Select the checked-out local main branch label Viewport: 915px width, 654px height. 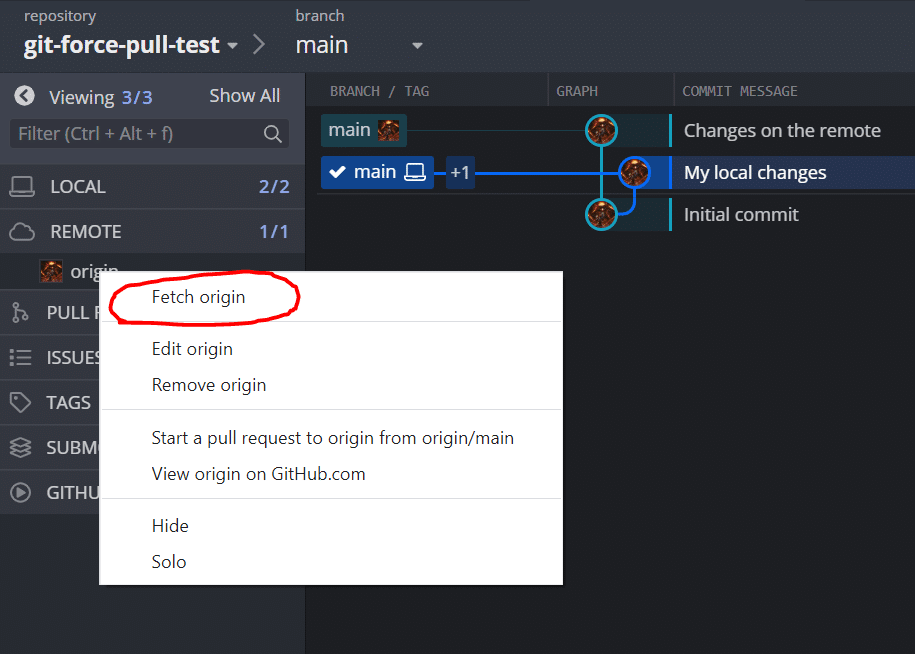(377, 172)
